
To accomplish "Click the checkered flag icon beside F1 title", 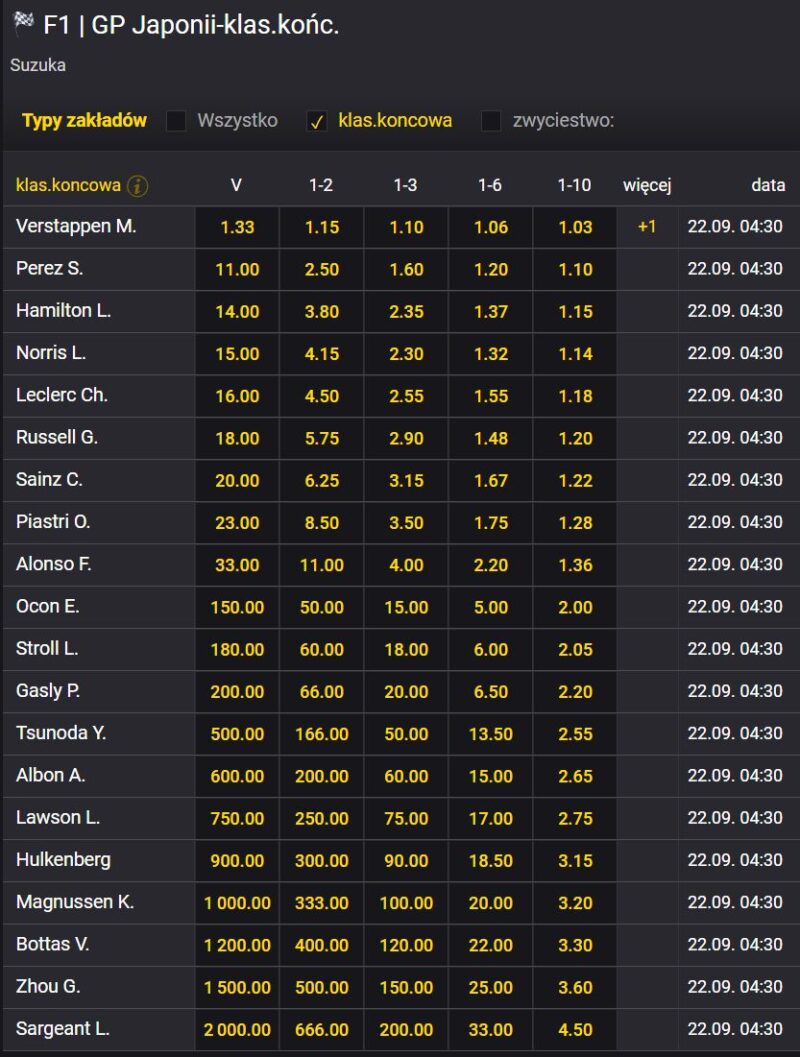I will tap(24, 21).
